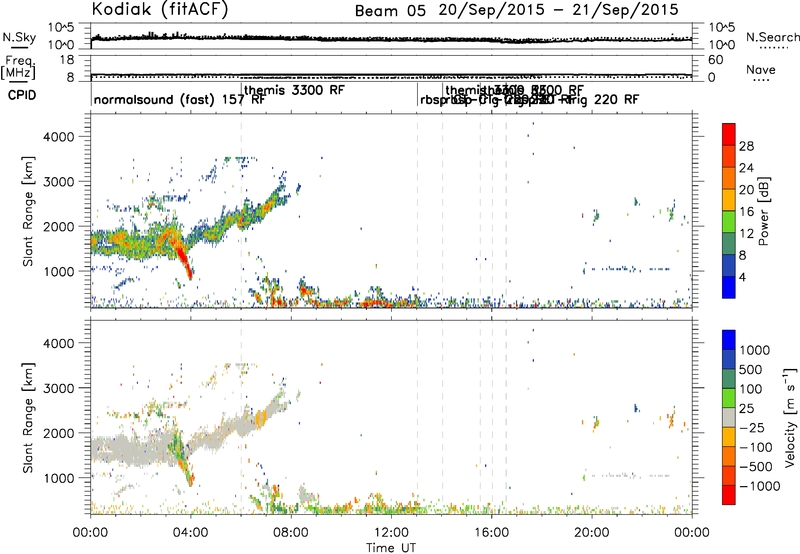Click the 'Kodiak (fitACF)' title text
Screen dimensions: 800x554
160,9
